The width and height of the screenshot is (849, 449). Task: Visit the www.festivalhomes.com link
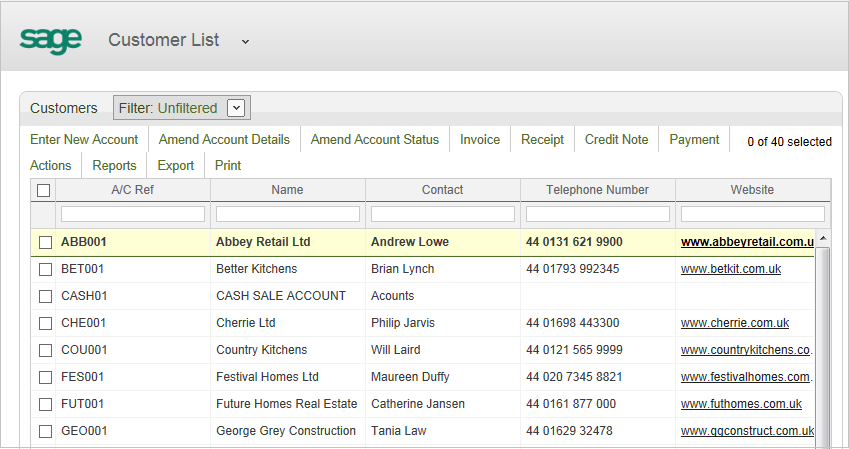click(746, 377)
